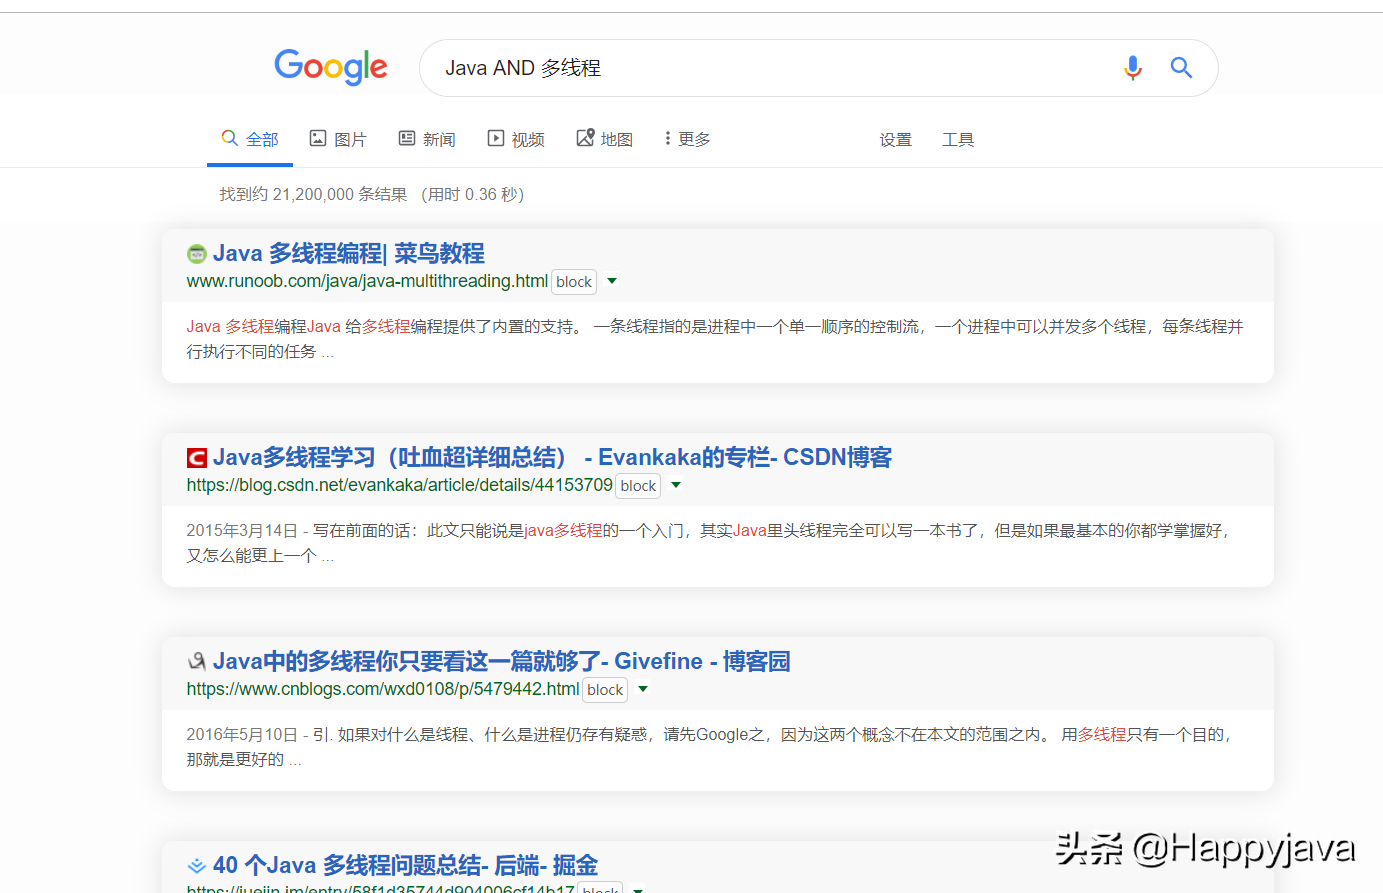The width and height of the screenshot is (1383, 893).
Task: Click the red CSDN favicon
Action: [197, 458]
